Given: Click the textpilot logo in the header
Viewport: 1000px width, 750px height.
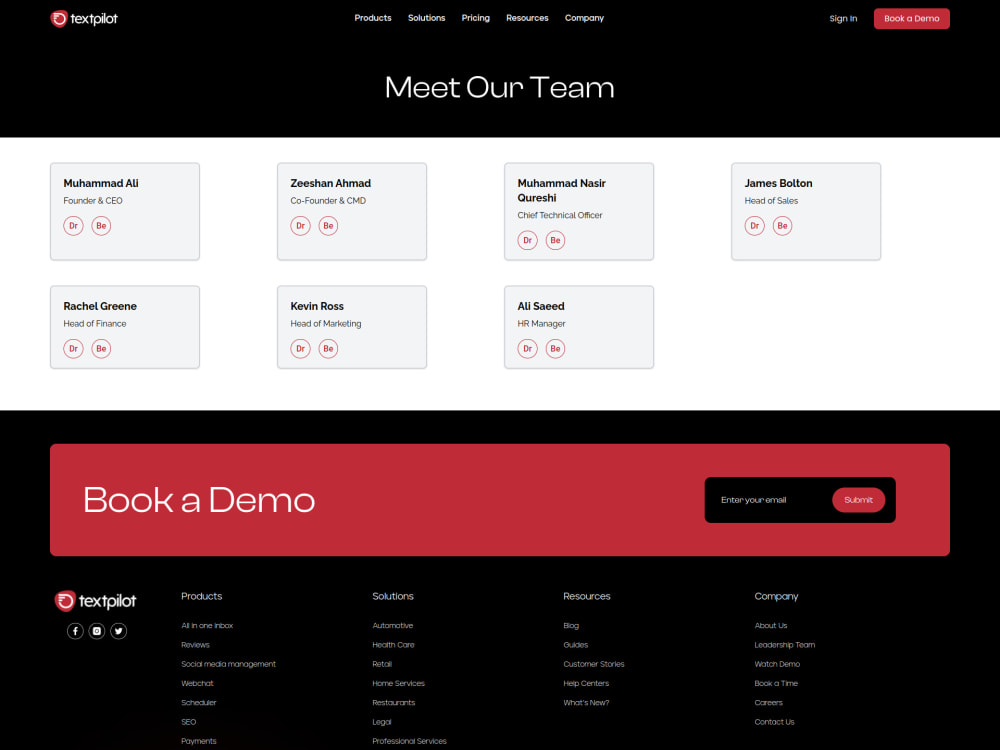Looking at the screenshot, I should (84, 18).
